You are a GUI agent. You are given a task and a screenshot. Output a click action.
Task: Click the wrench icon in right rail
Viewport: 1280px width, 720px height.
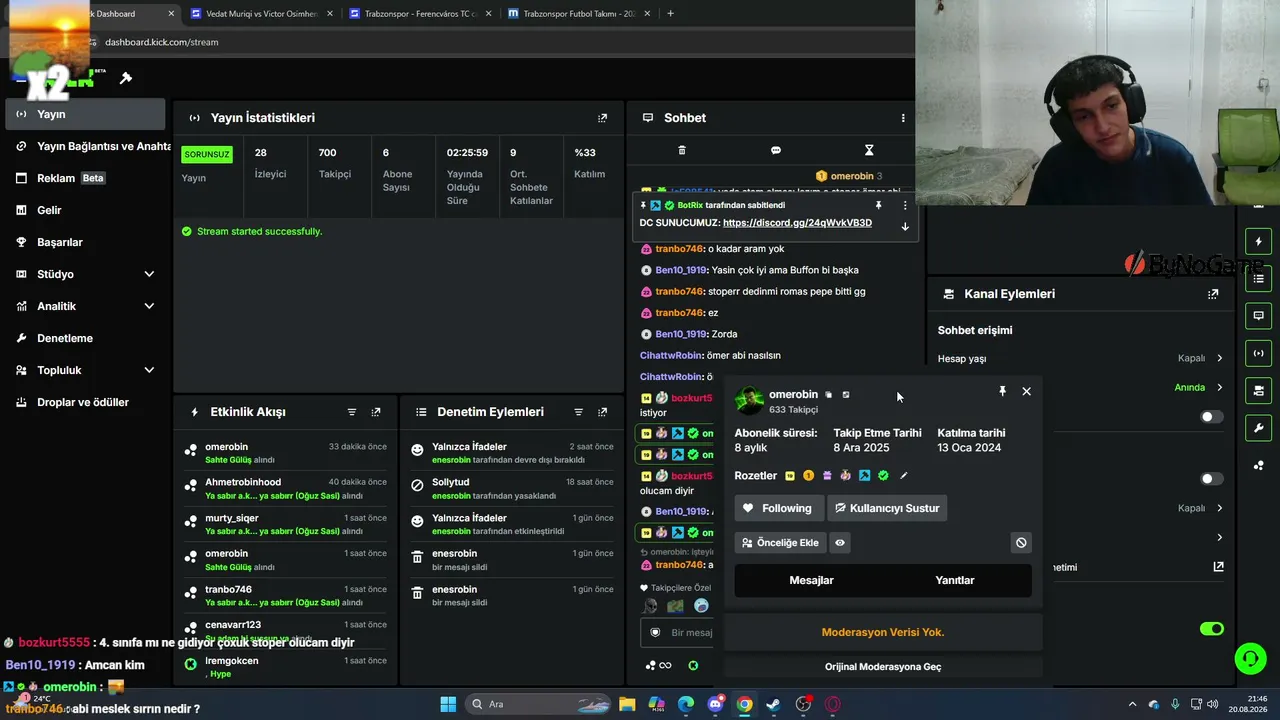point(1258,428)
